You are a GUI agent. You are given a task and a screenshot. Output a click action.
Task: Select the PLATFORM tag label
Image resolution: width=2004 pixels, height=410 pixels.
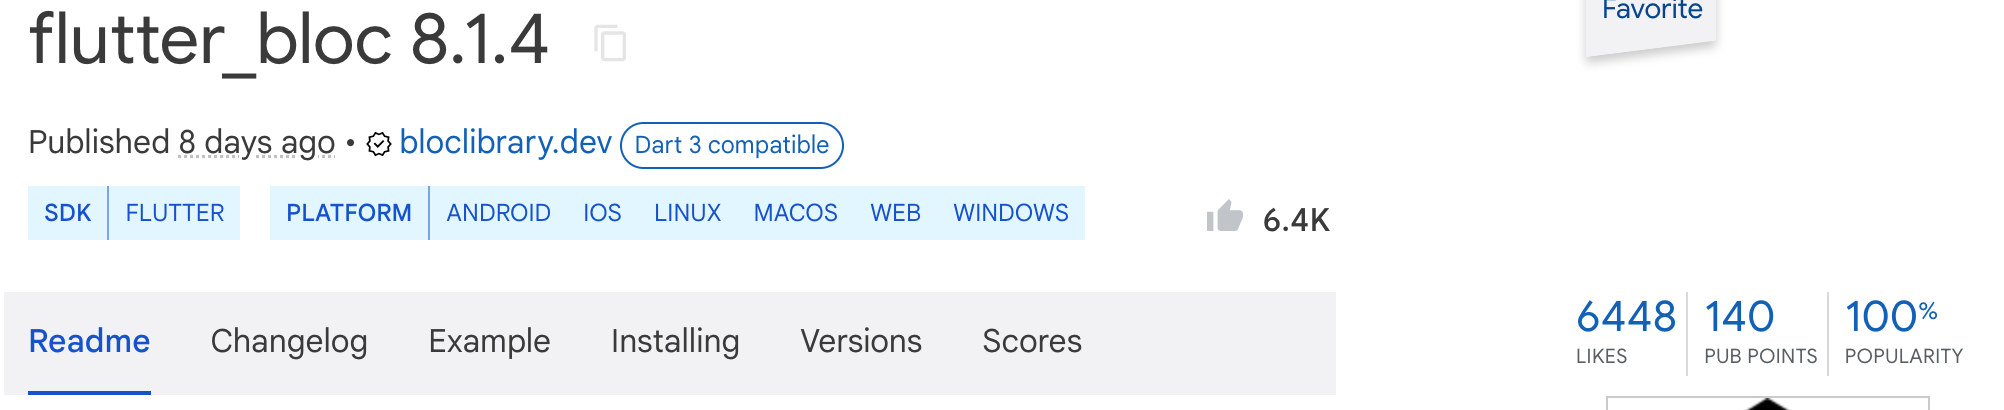(349, 213)
